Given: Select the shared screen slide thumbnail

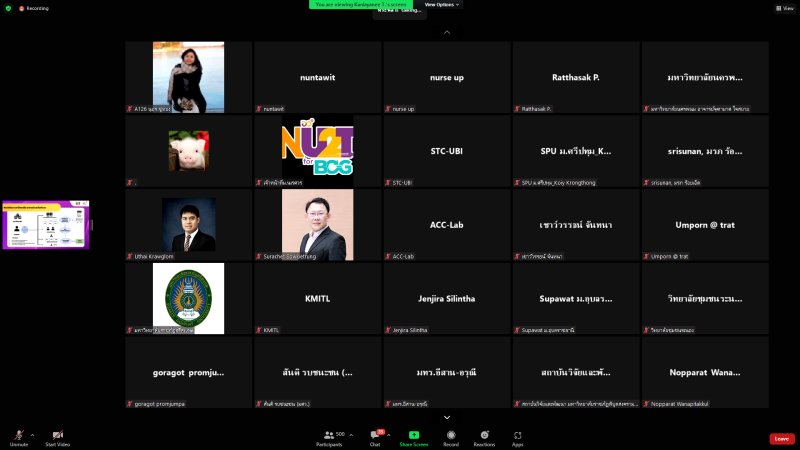Looking at the screenshot, I should tap(44, 225).
